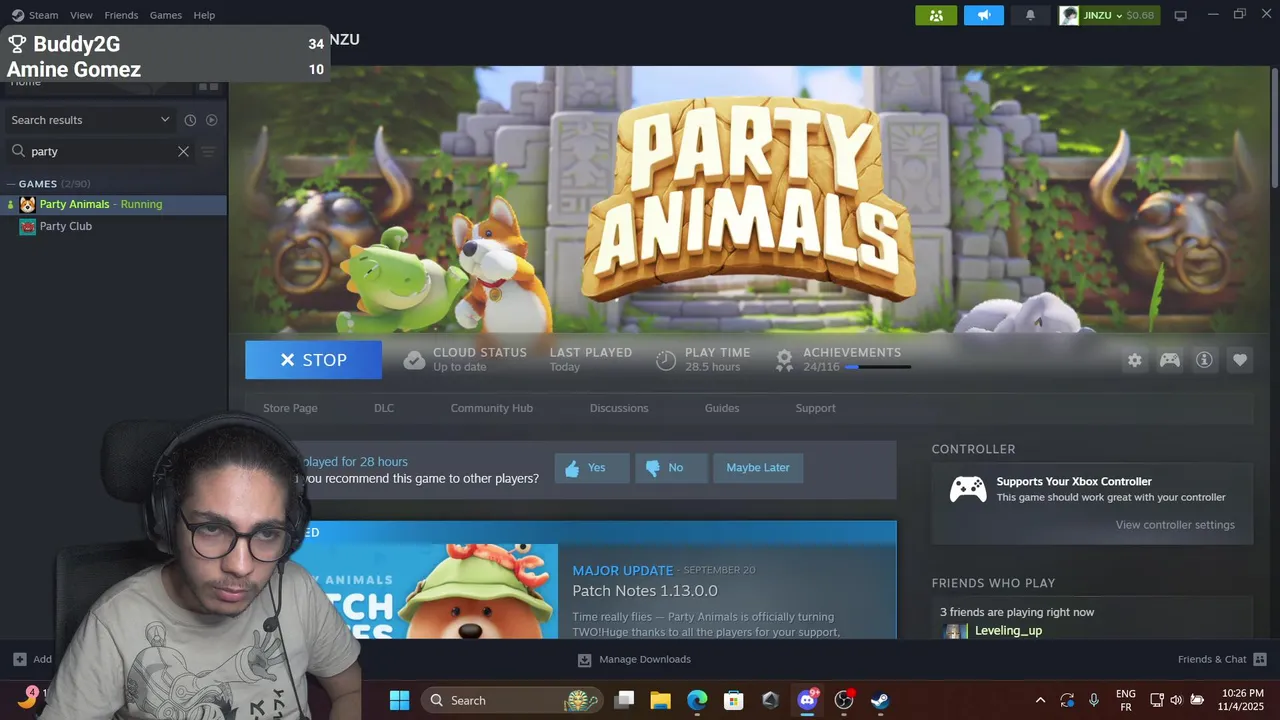
Task: Open the Steam friends group button
Action: click(936, 15)
